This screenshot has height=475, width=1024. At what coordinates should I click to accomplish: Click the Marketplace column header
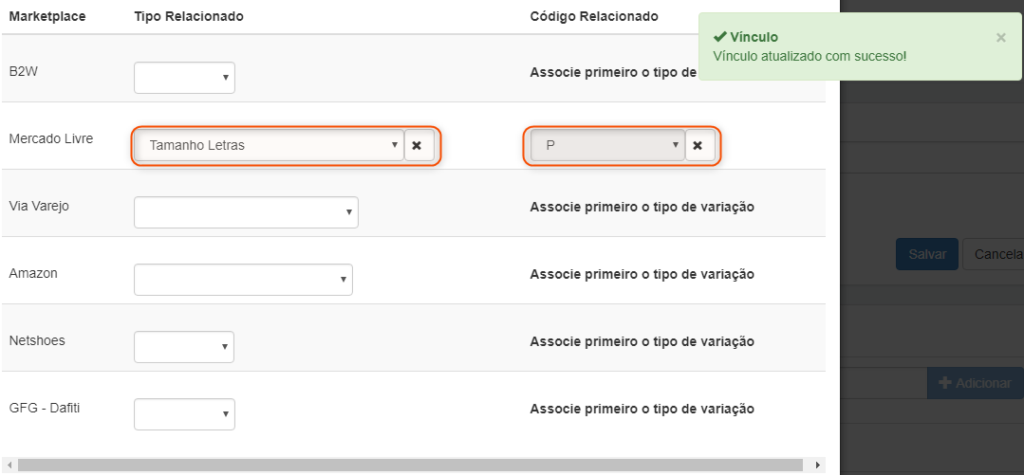pyautogui.click(x=47, y=16)
